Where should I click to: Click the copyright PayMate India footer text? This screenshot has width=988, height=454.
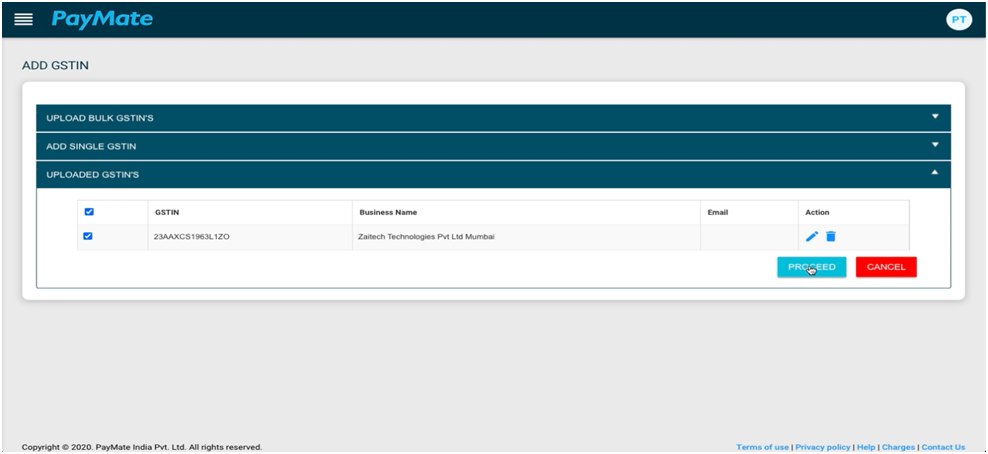[142, 447]
